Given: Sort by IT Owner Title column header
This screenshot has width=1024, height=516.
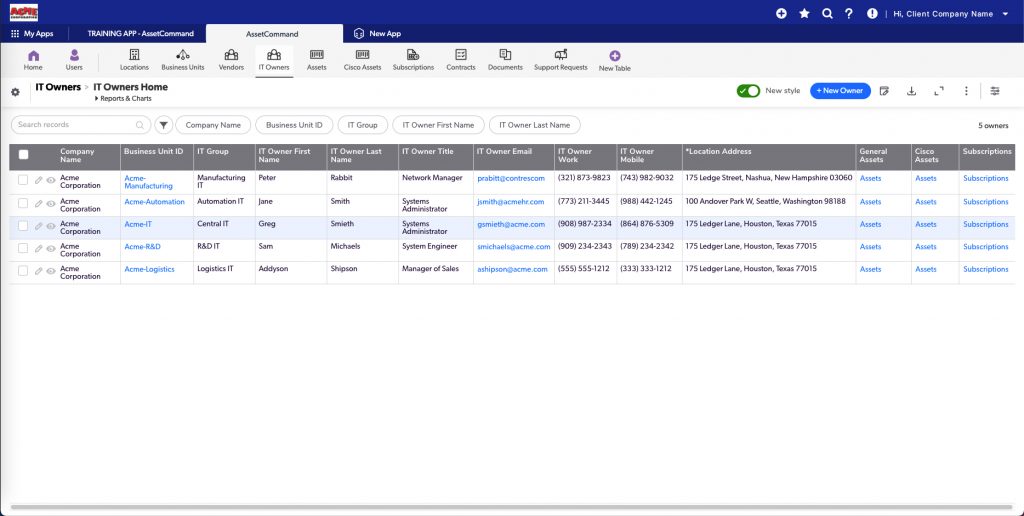Looking at the screenshot, I should [x=428, y=152].
